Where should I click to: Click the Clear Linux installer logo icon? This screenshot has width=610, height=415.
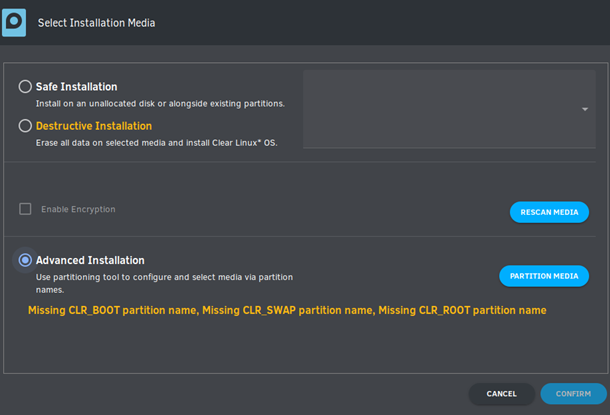click(14, 23)
